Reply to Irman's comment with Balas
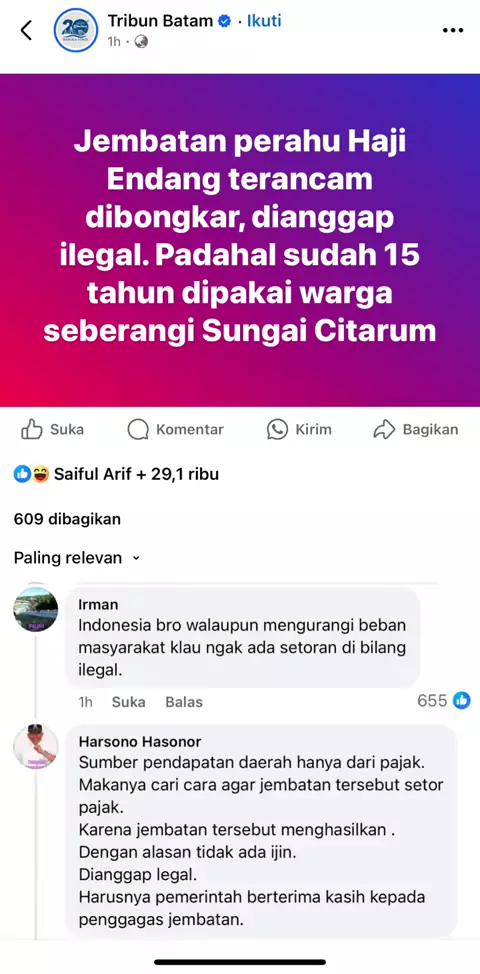The height and width of the screenshot is (974, 480). [x=184, y=702]
